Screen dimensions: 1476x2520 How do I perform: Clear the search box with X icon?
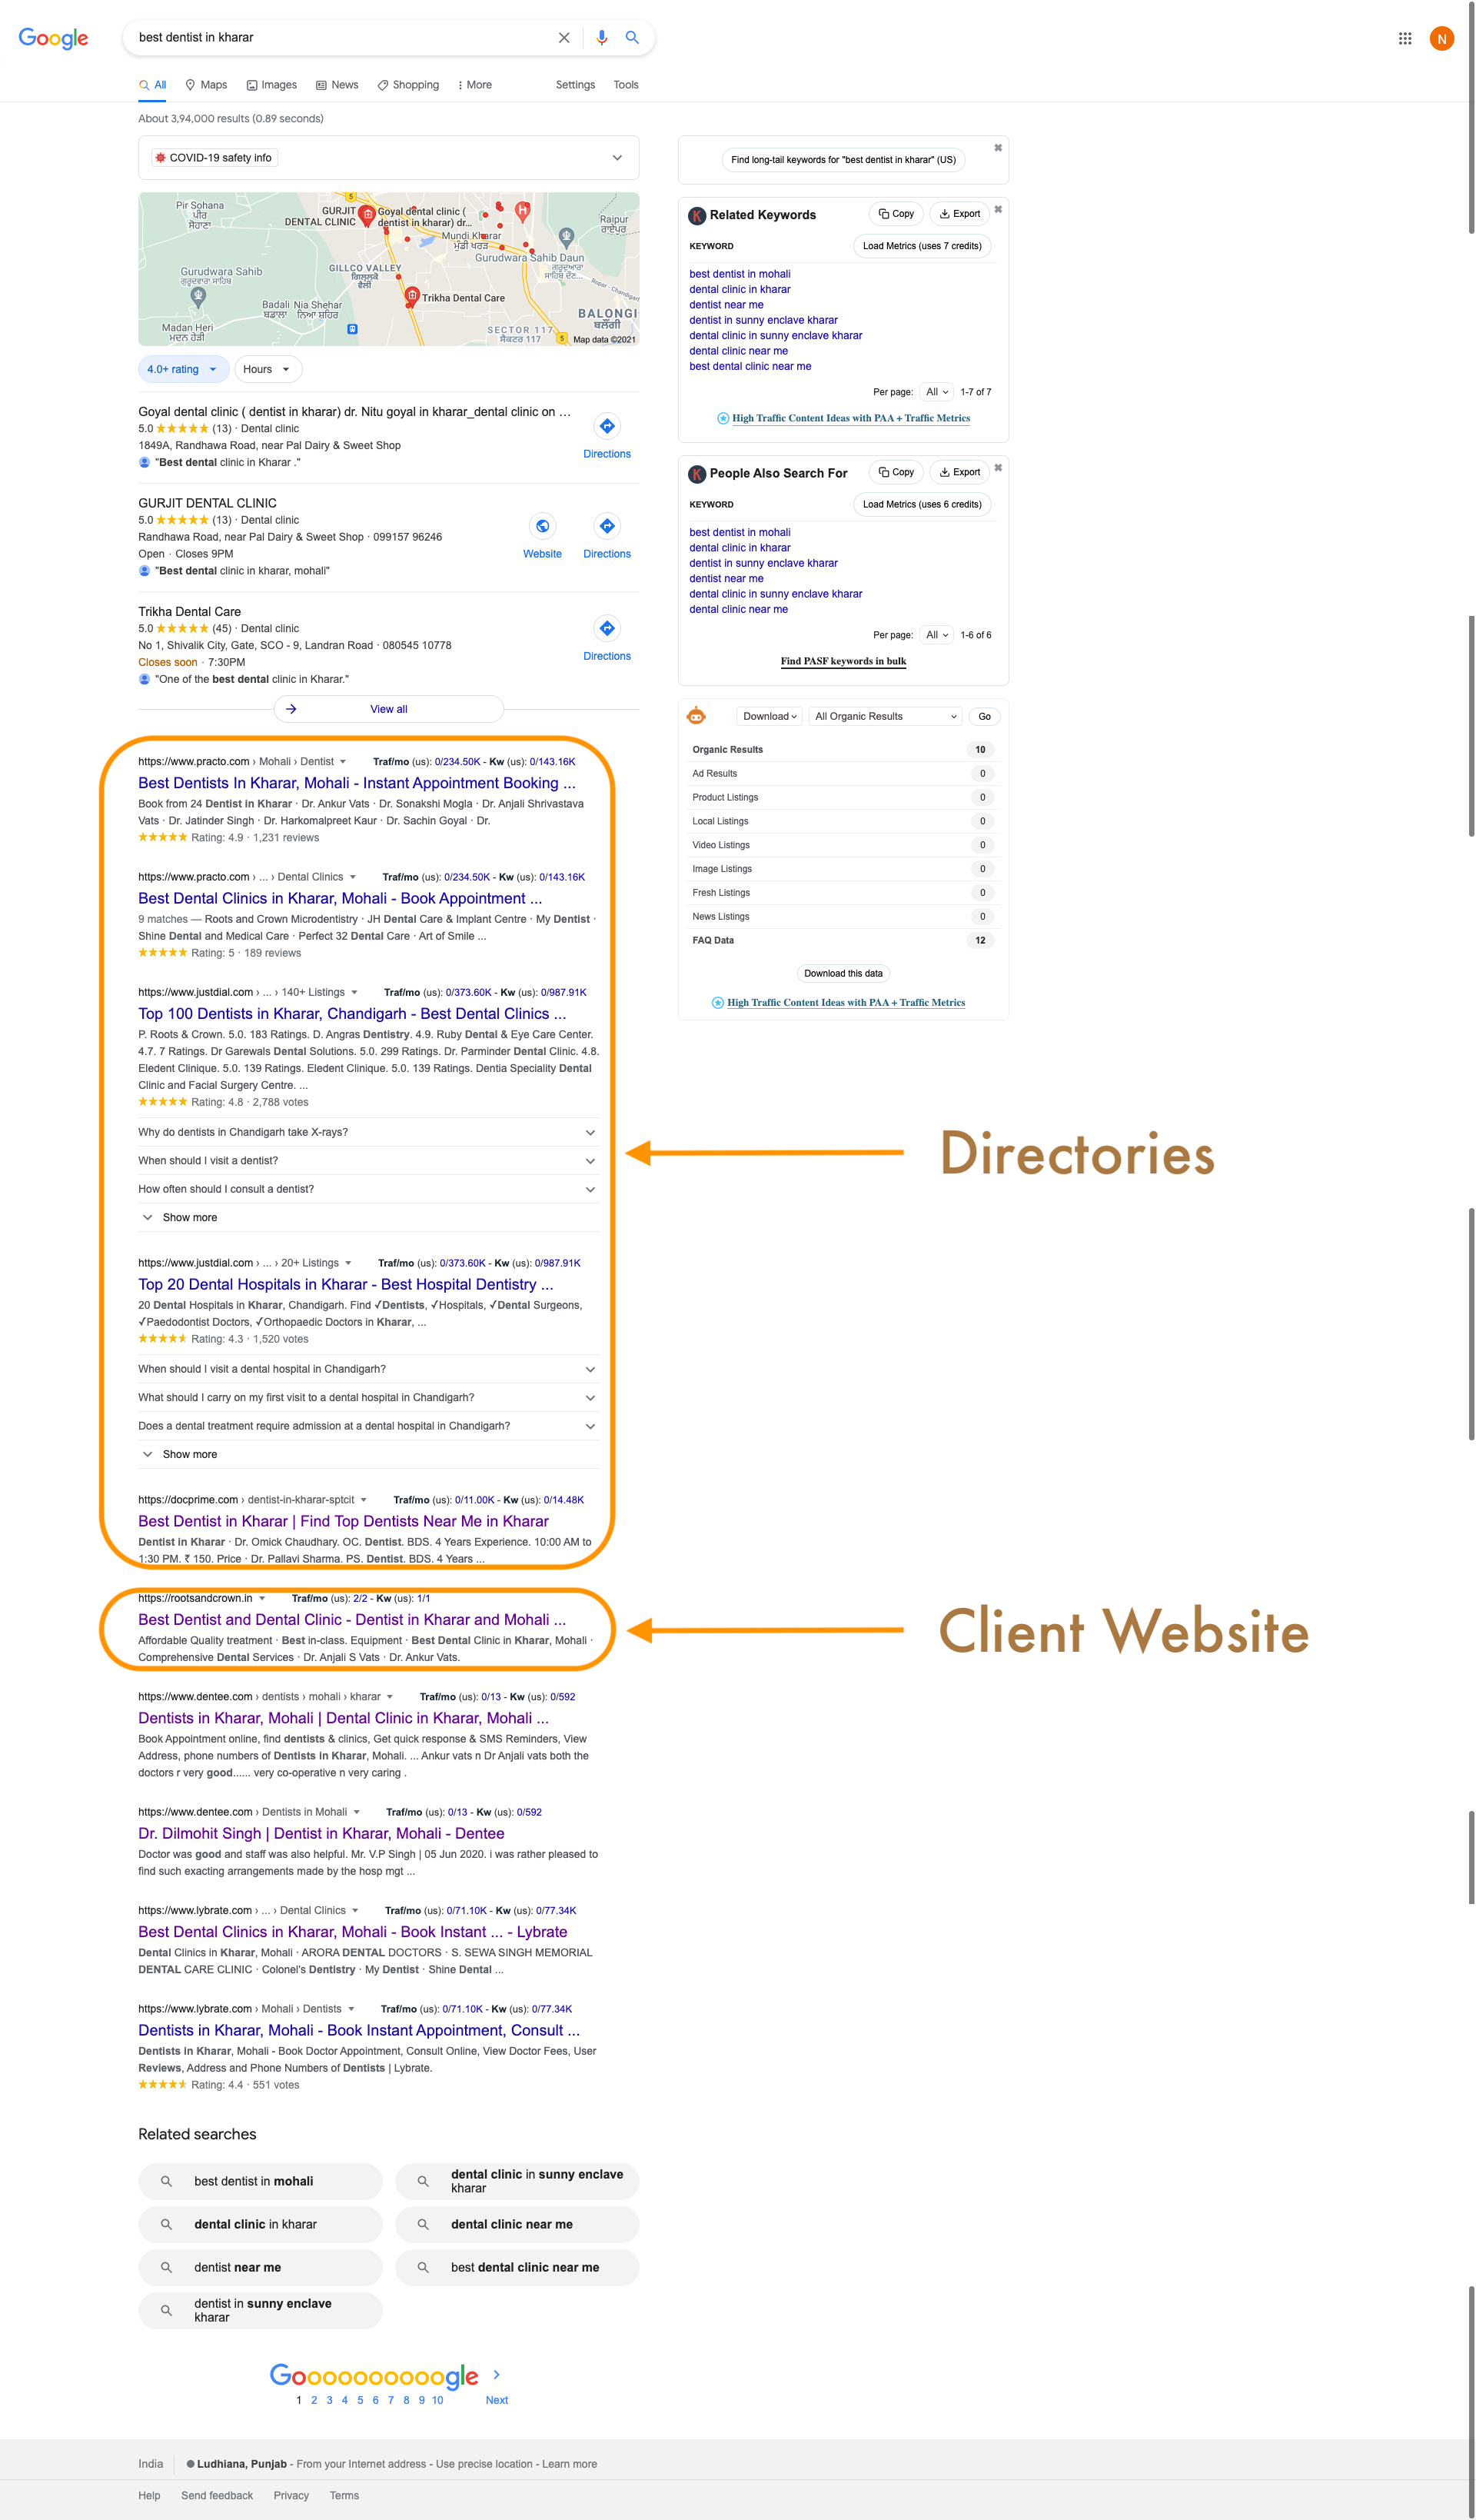tap(564, 37)
